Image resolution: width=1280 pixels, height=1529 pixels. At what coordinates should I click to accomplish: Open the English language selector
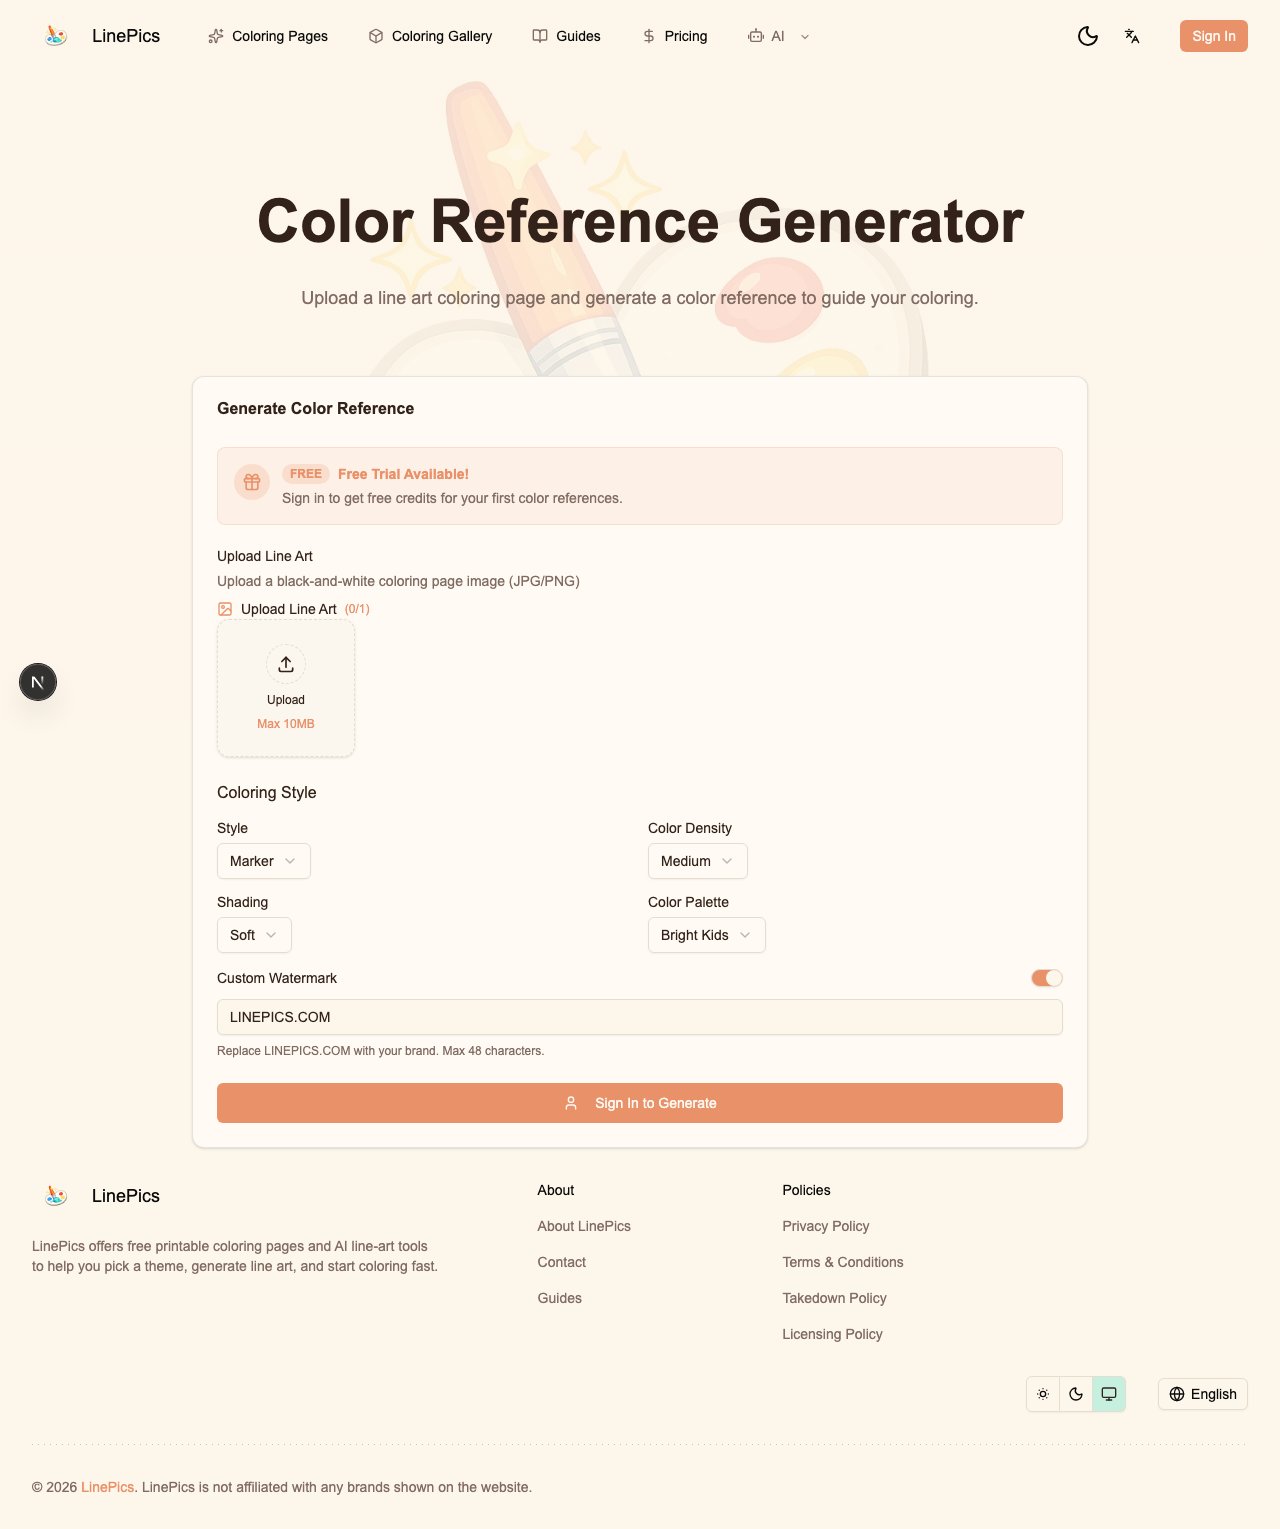tap(1202, 1393)
